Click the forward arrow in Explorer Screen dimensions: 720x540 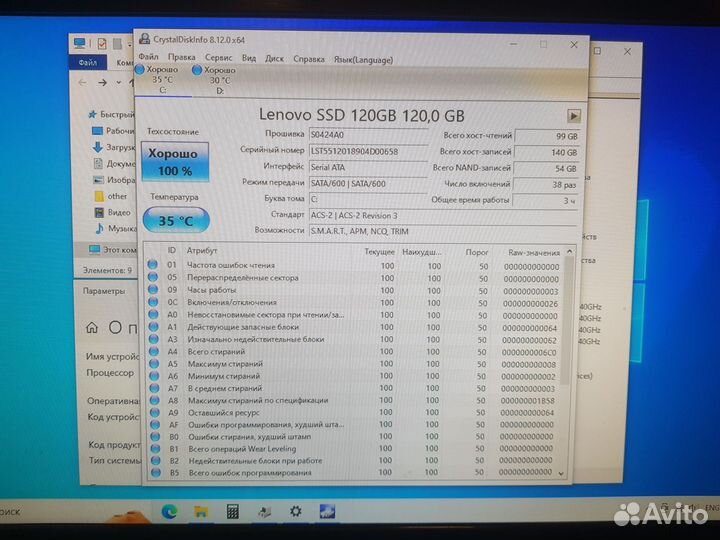coord(102,83)
